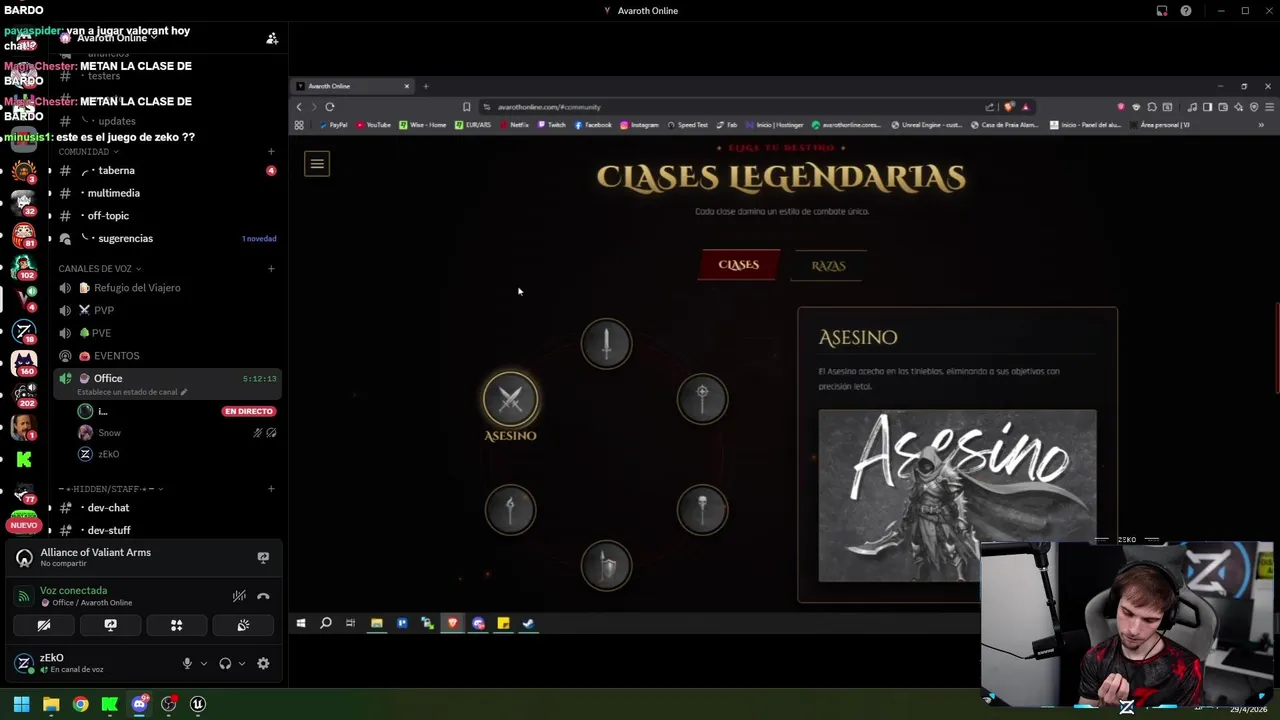Select the shield class icon at bottom
The height and width of the screenshot is (720, 1280).
(x=606, y=565)
